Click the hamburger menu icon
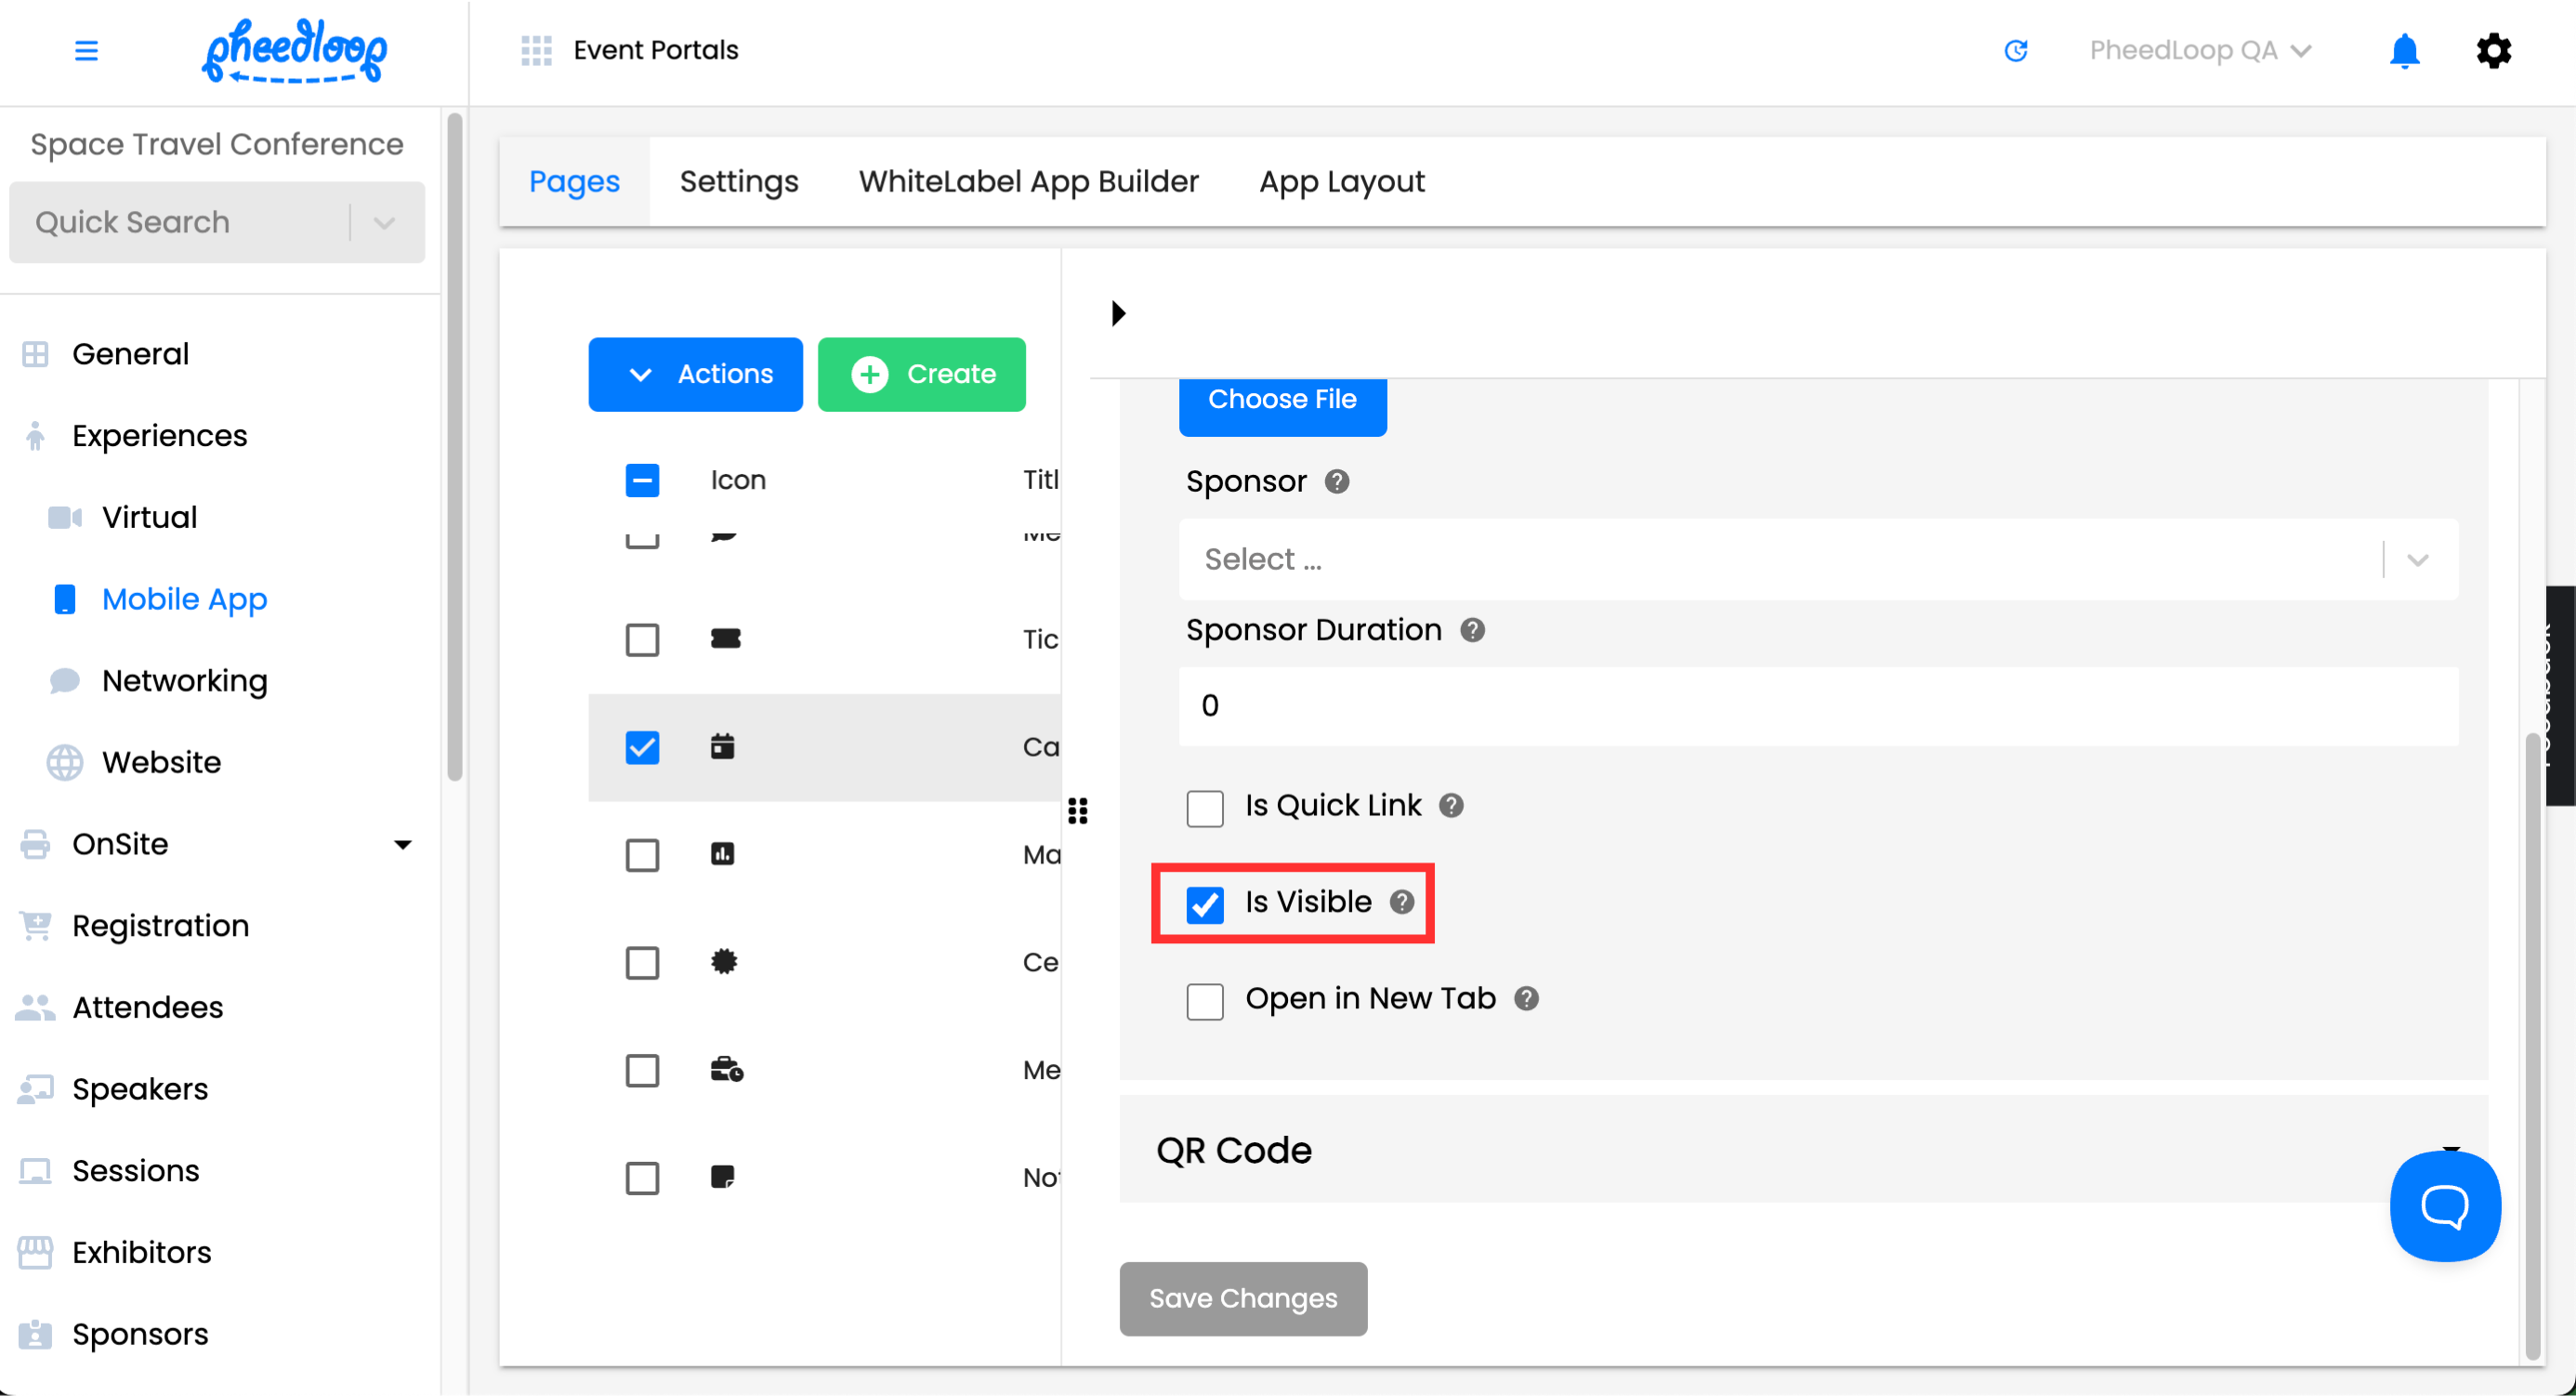2576x1396 pixels. tap(86, 50)
